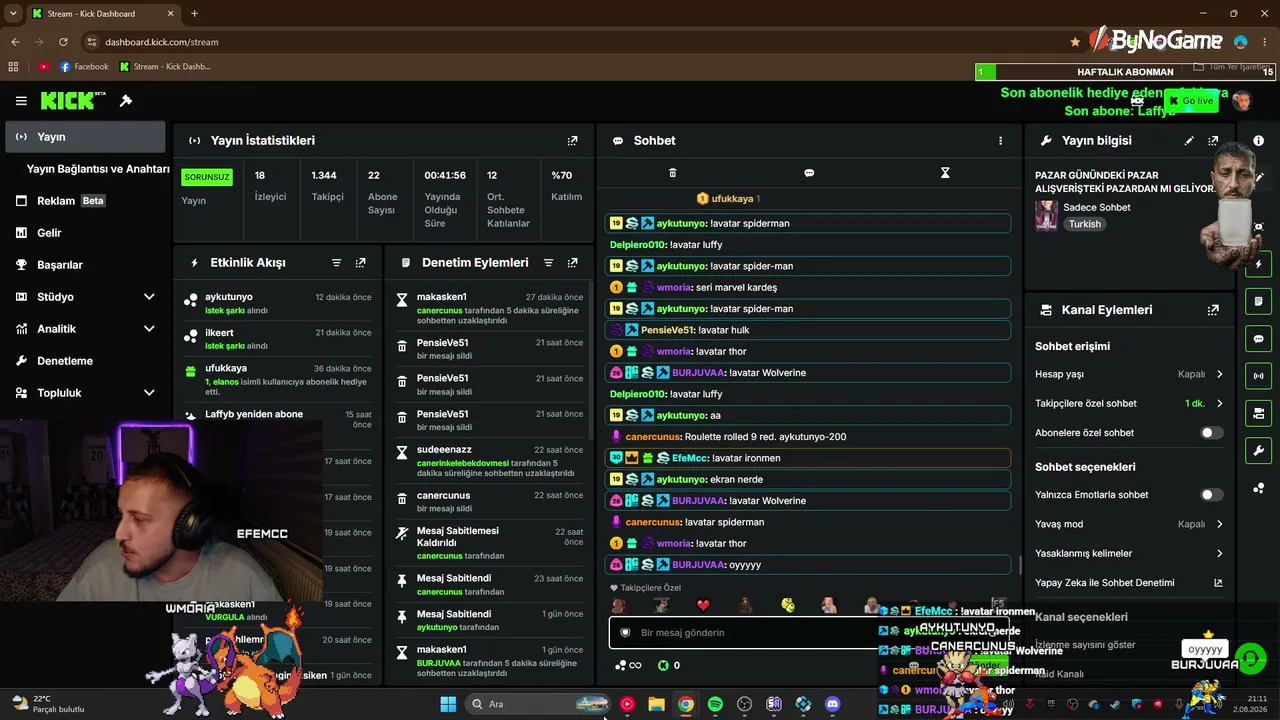1280x720 pixels.
Task: Click the trash icon in chat toolbar
Action: [x=672, y=173]
